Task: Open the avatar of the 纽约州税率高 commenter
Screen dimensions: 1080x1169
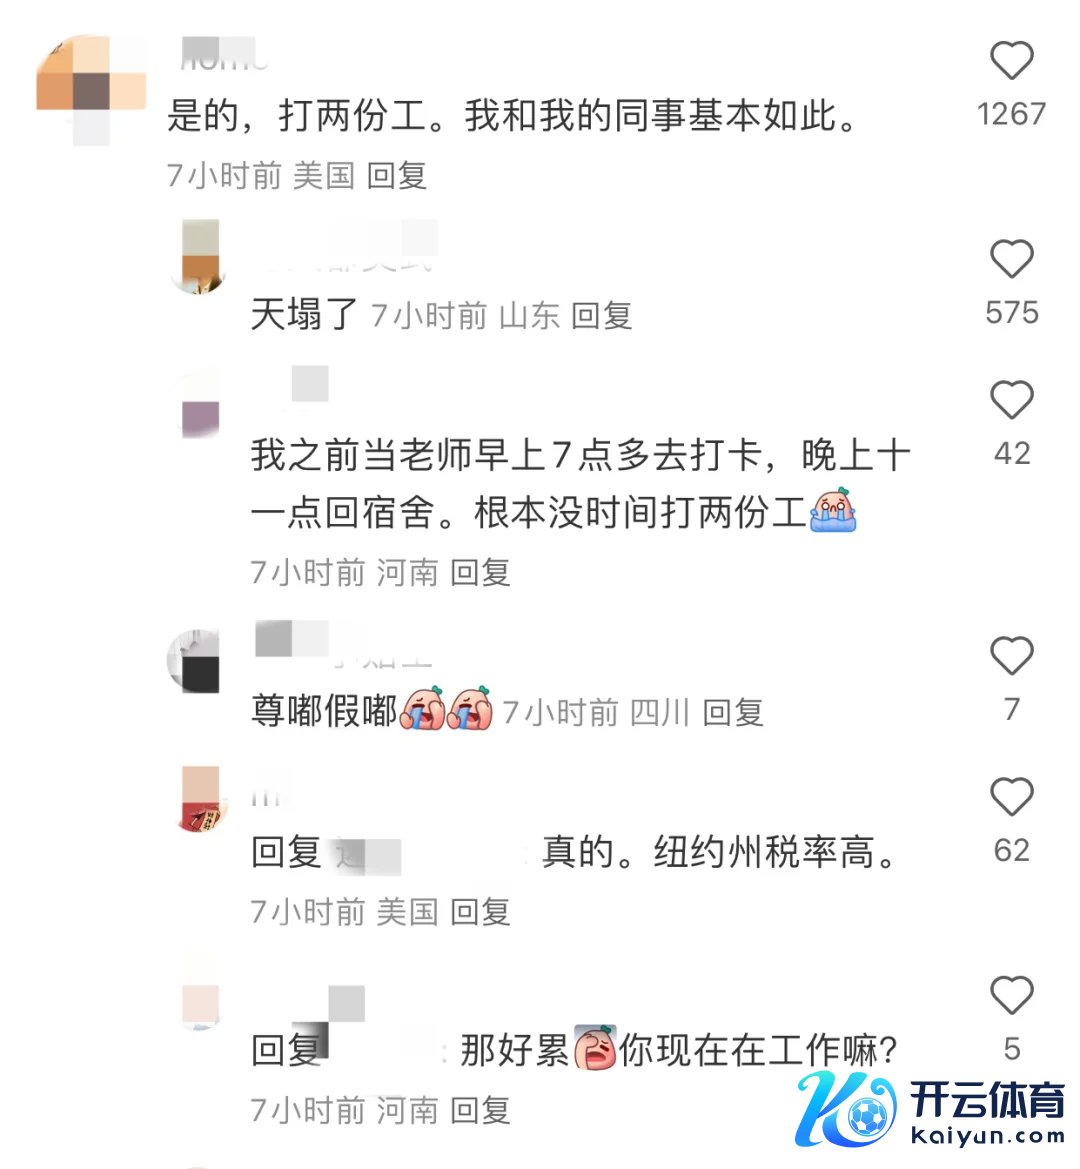Action: point(200,799)
